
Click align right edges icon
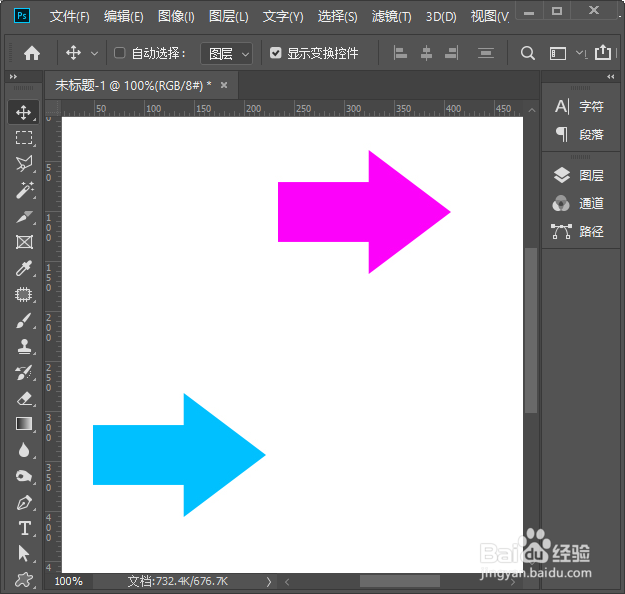tap(452, 53)
